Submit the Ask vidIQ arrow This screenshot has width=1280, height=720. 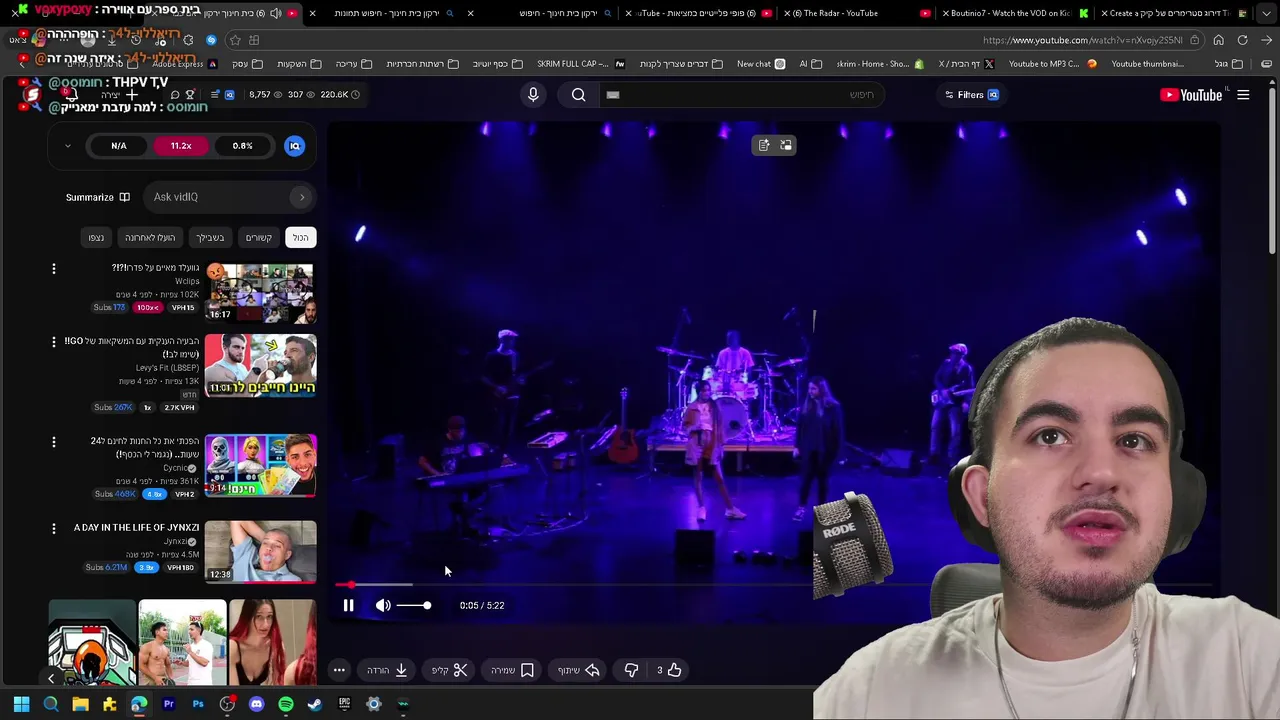[x=302, y=197]
